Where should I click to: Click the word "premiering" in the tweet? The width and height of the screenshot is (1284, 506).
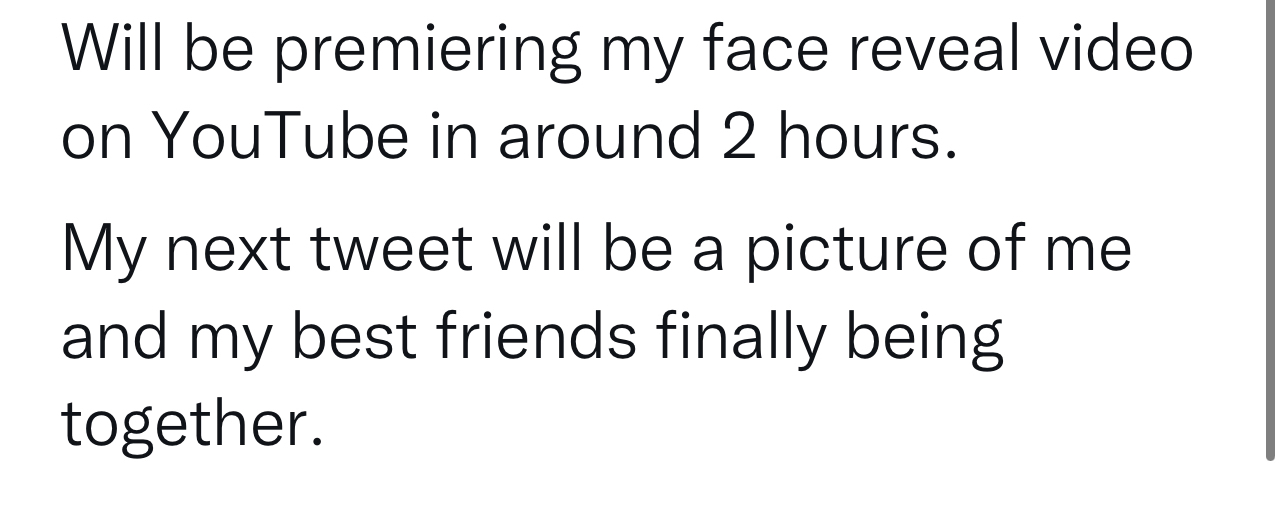pos(427,50)
